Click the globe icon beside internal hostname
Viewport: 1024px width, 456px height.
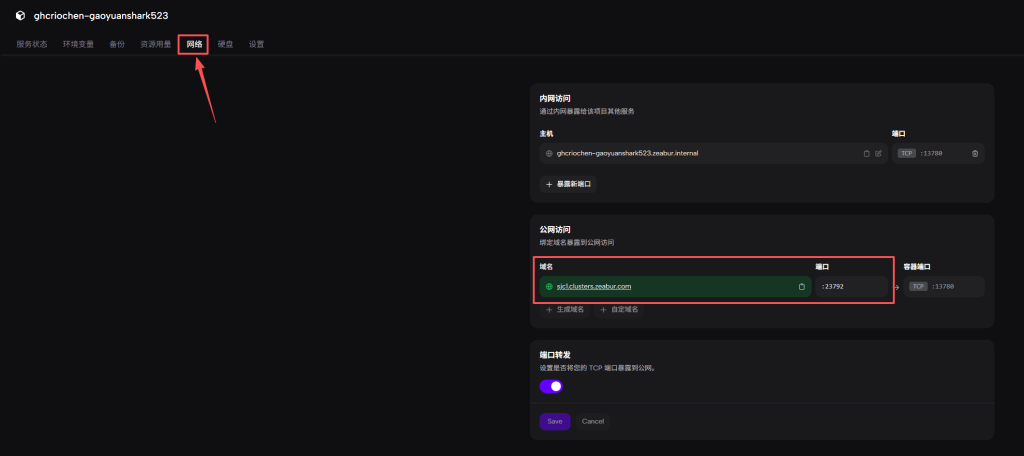[549, 154]
